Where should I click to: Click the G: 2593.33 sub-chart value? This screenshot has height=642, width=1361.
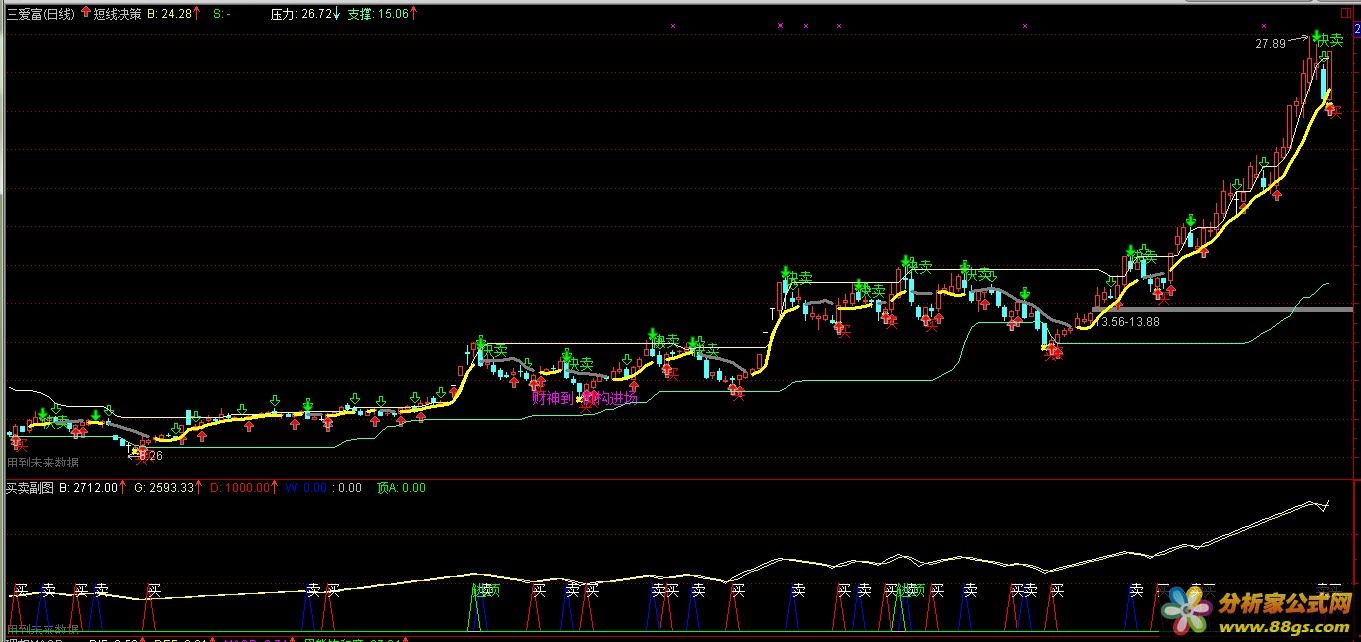tap(166, 488)
